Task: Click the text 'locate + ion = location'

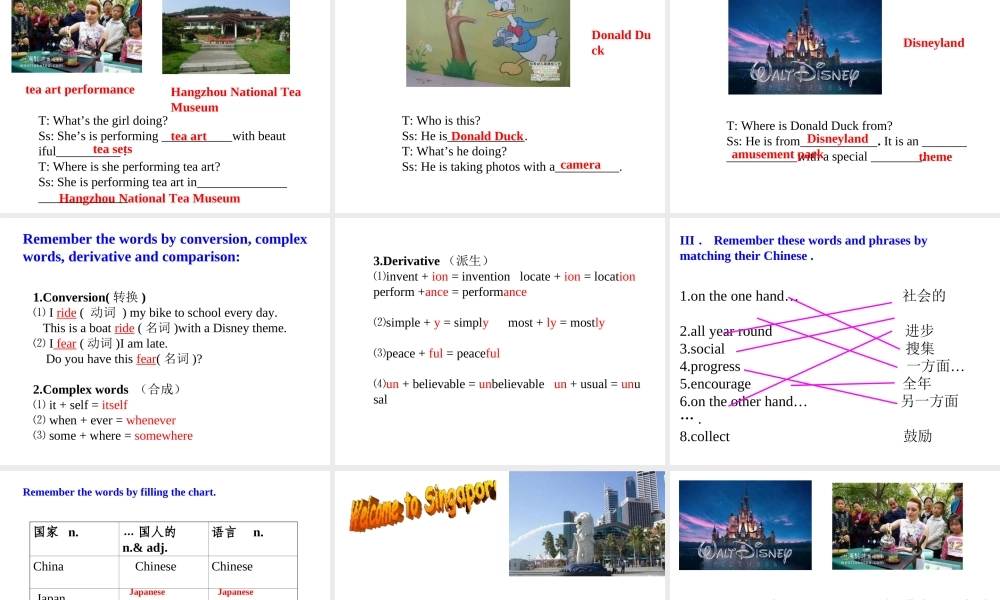Action: coord(577,276)
